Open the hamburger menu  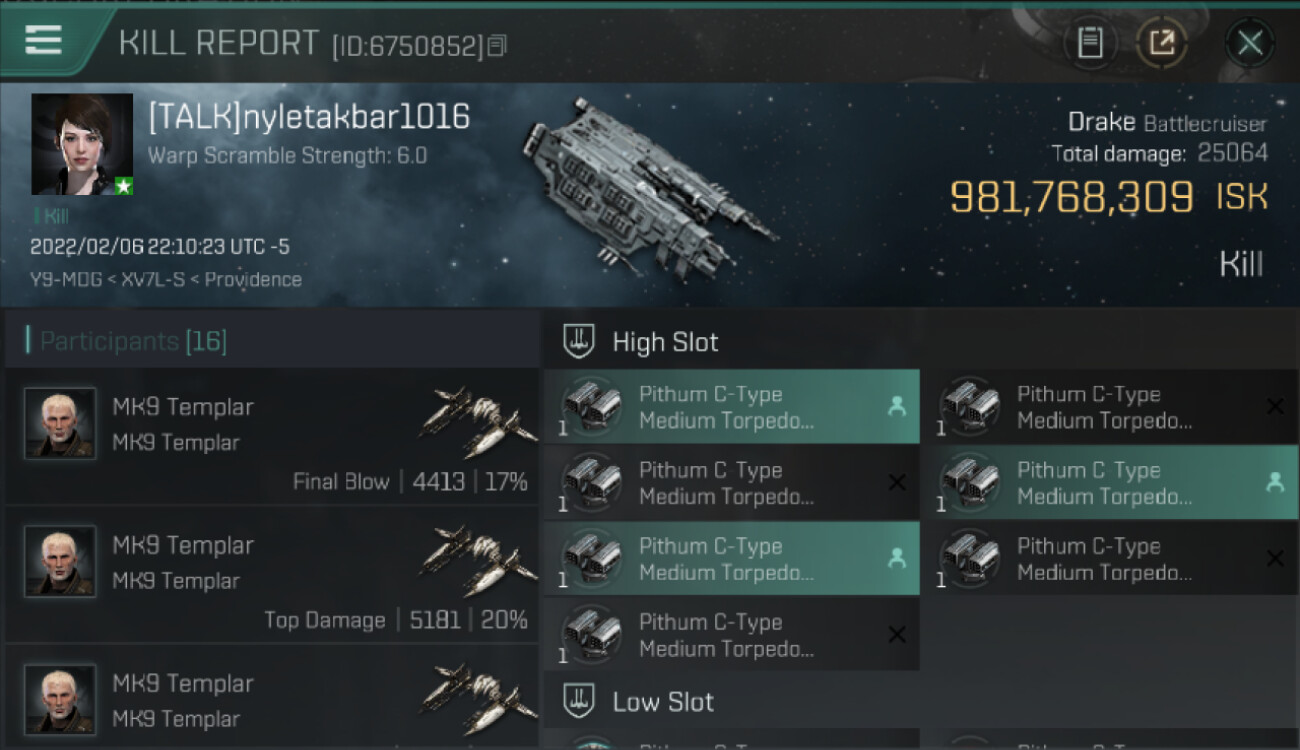point(43,39)
